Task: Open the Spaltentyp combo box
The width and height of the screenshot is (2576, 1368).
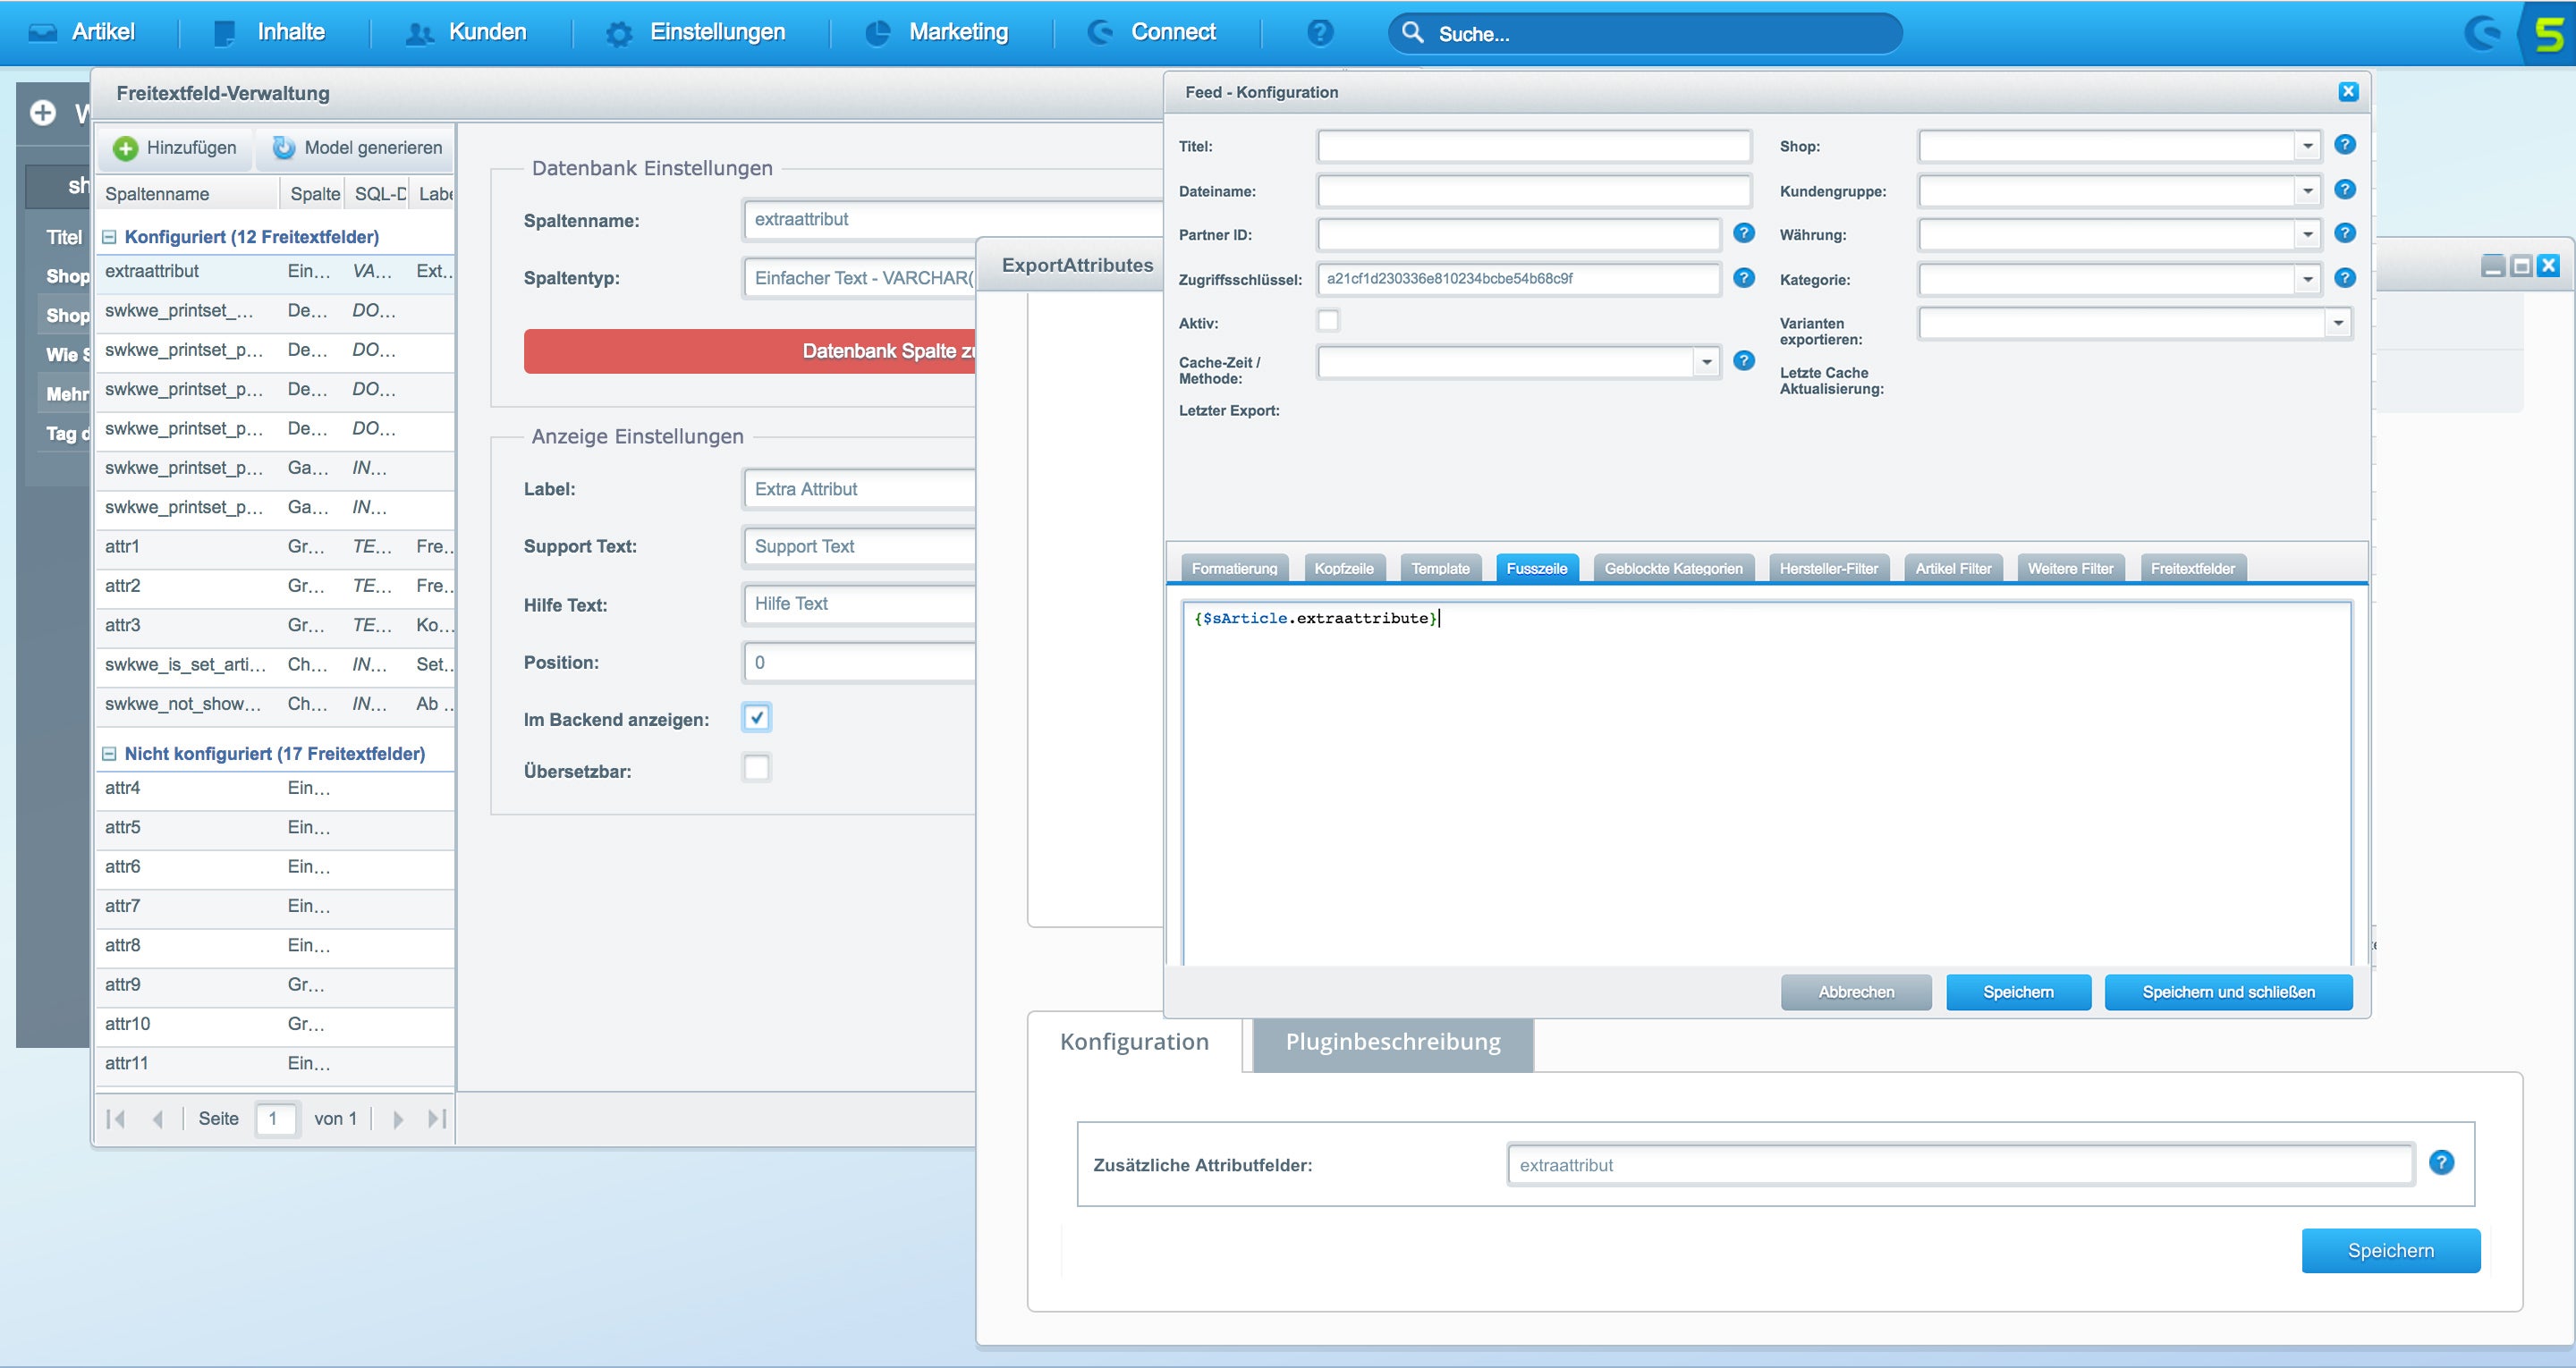Action: pos(860,278)
